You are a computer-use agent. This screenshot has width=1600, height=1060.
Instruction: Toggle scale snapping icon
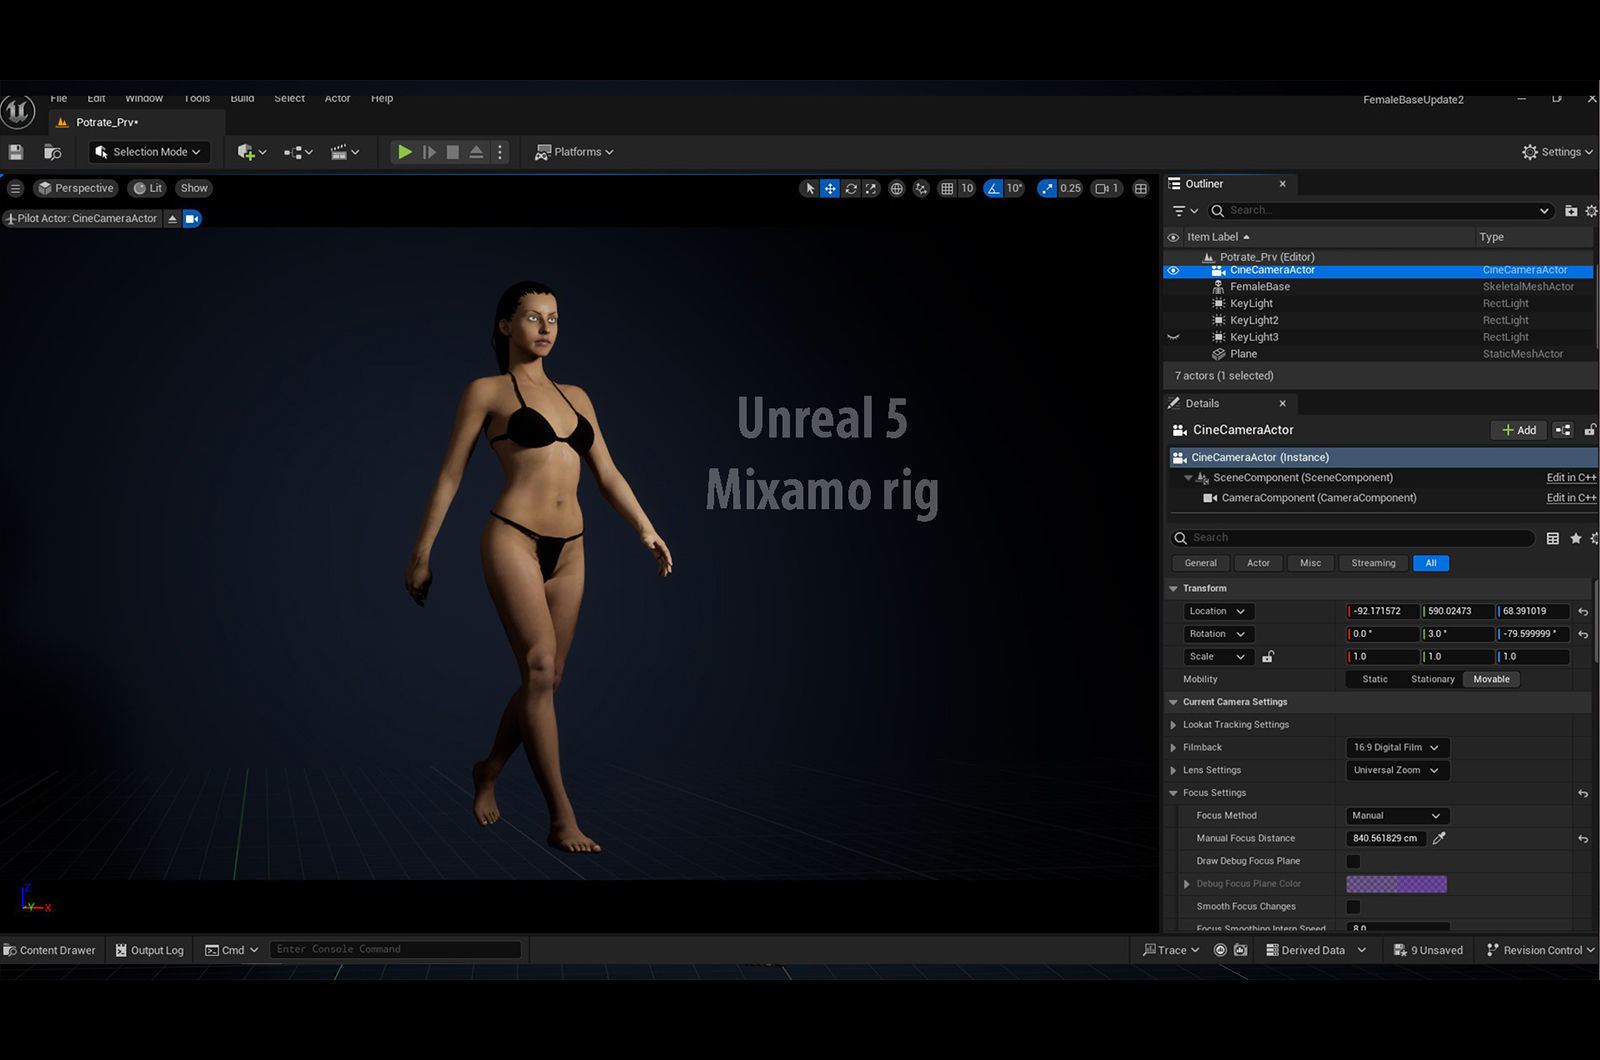(x=1047, y=188)
